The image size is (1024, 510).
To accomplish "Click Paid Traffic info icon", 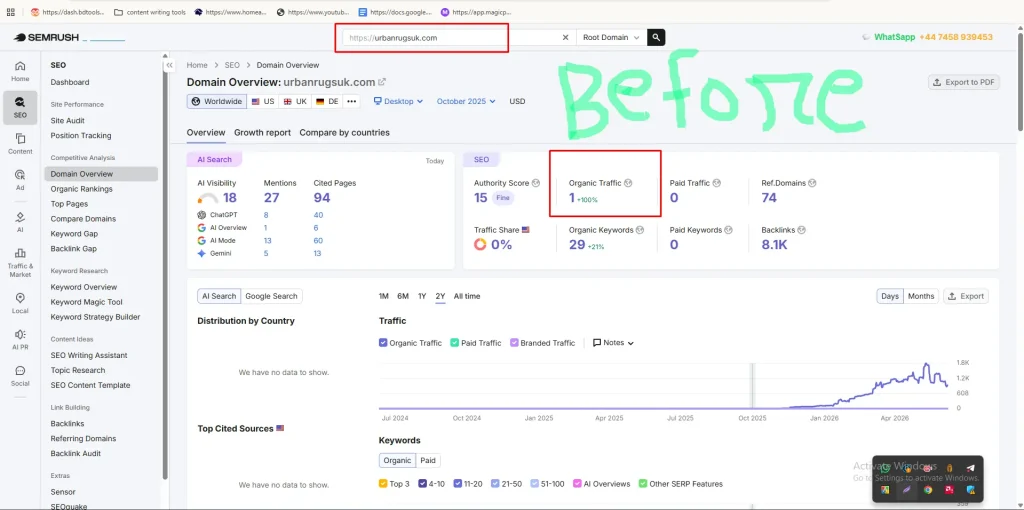I will [716, 183].
